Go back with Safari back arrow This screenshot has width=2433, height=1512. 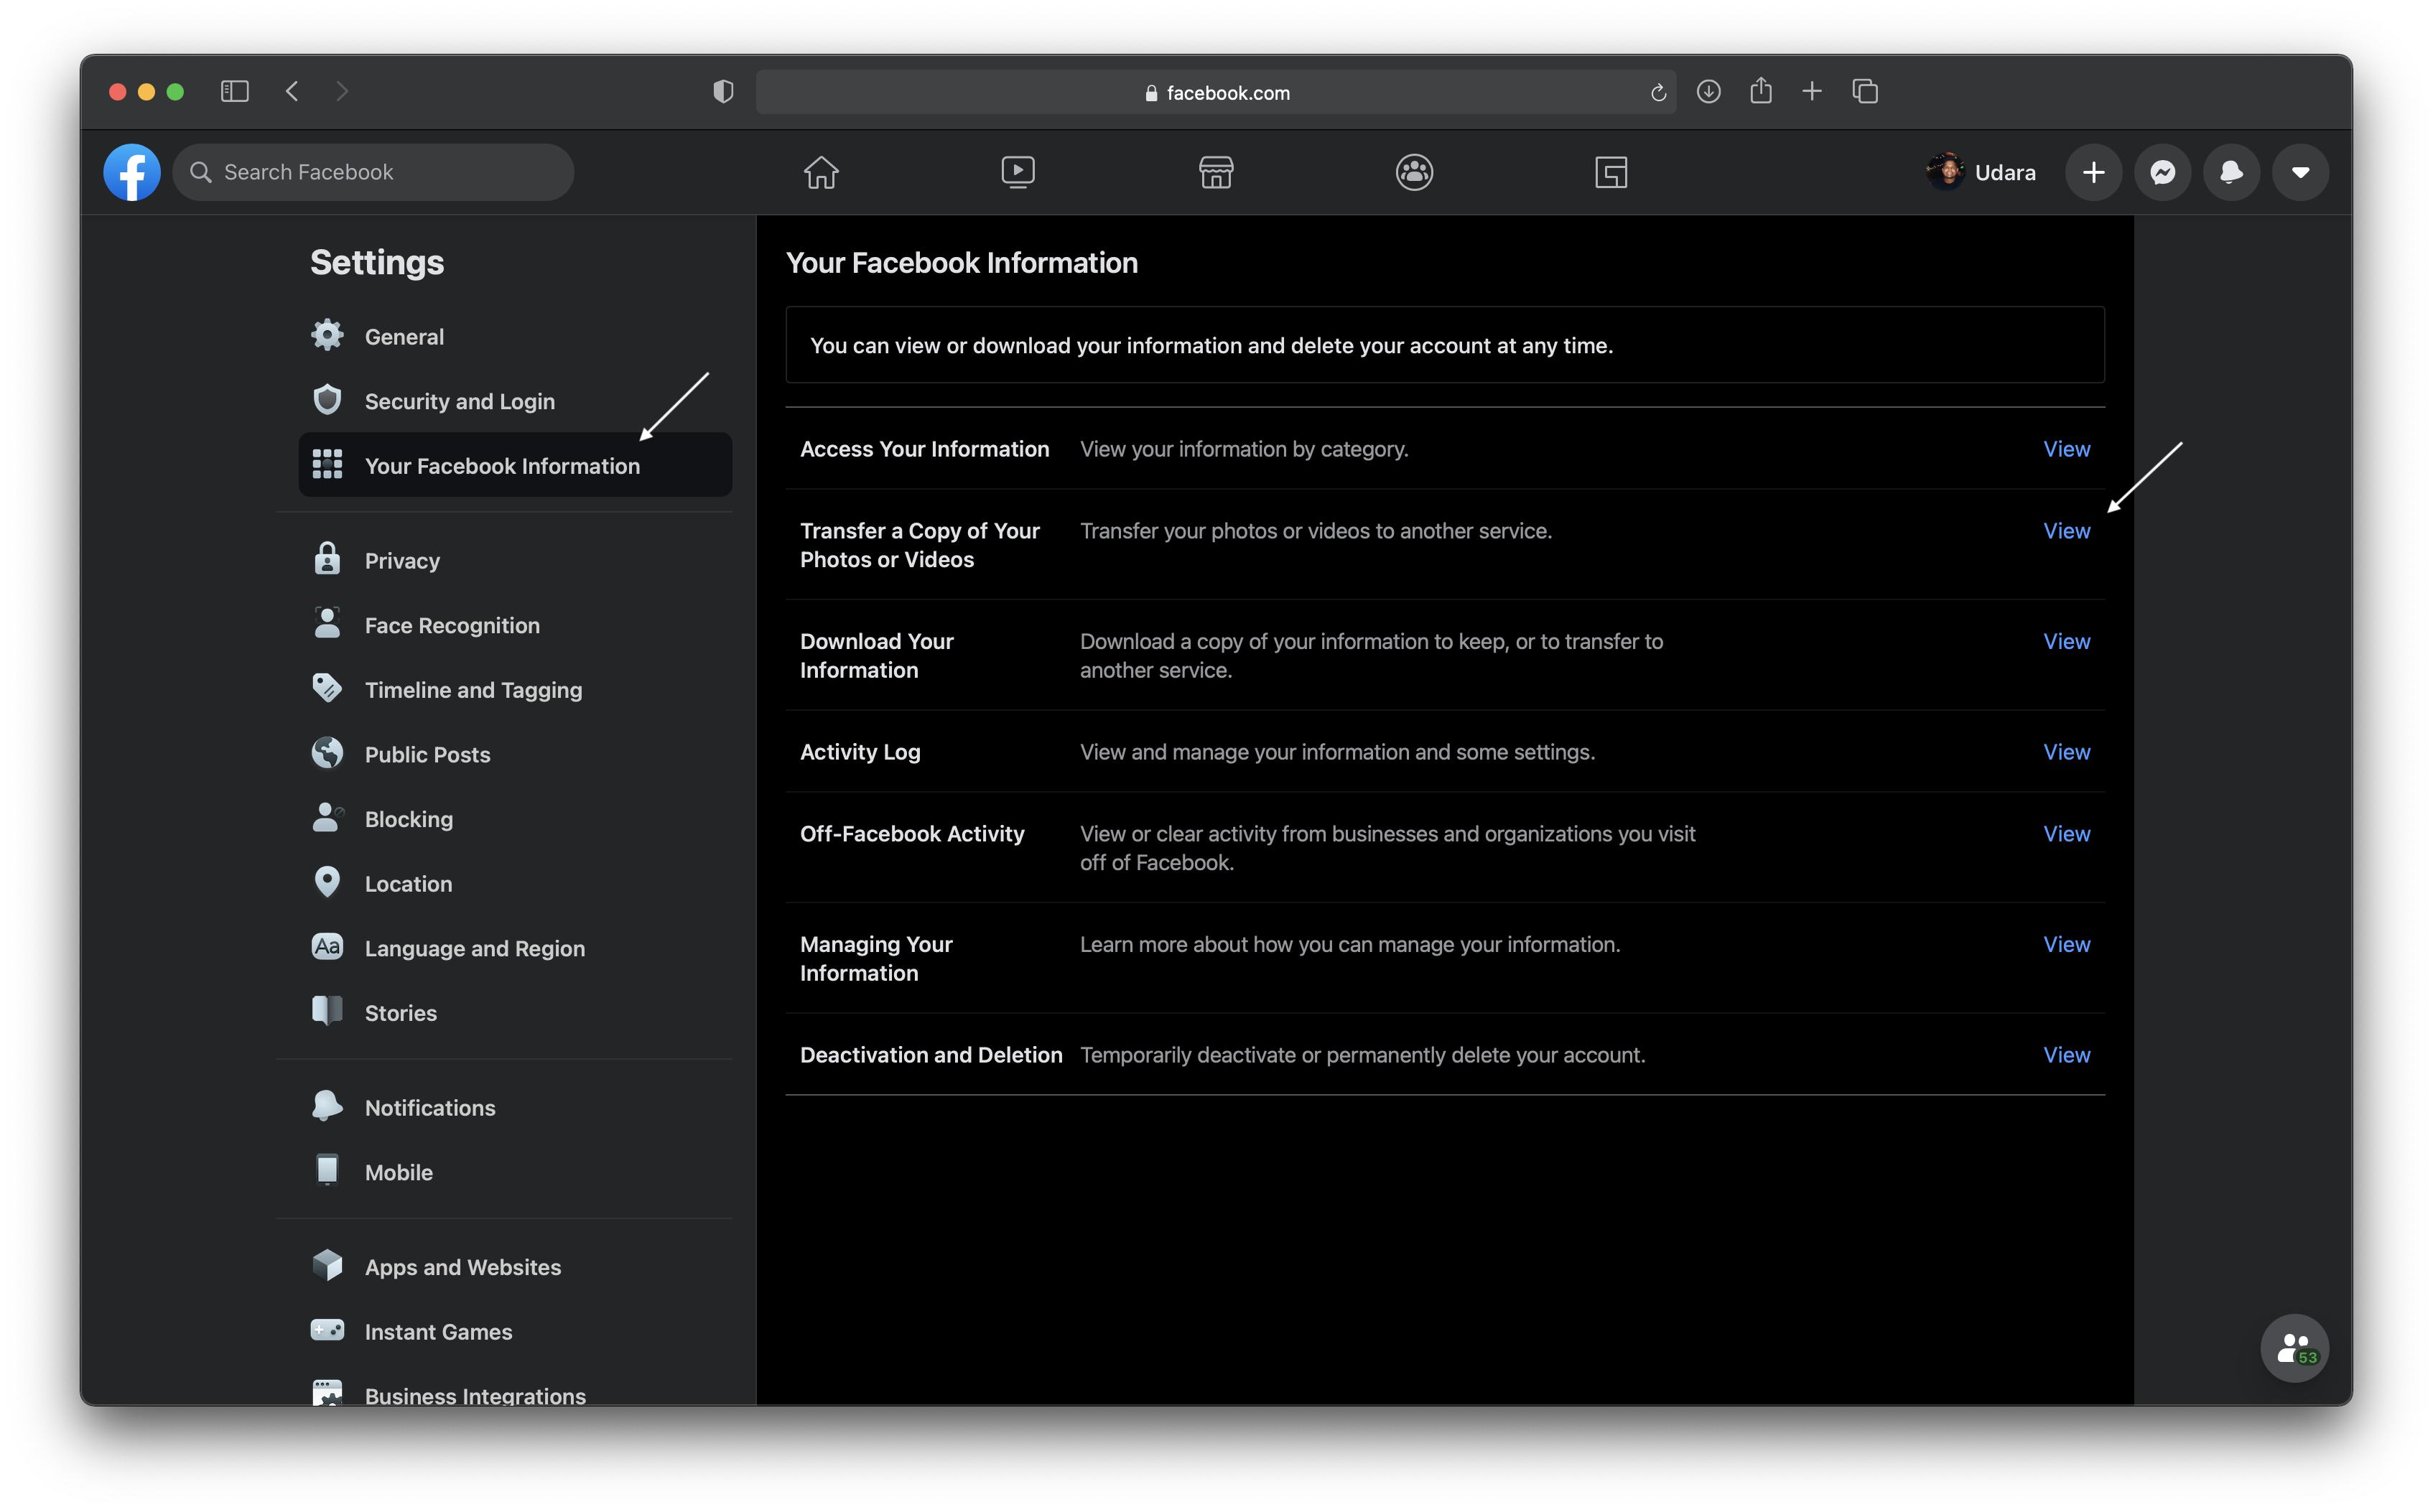click(292, 92)
